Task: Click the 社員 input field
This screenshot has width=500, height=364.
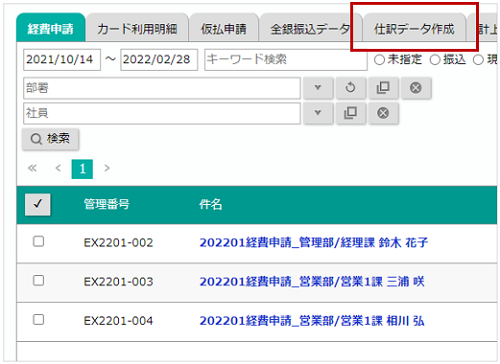Action: point(162,113)
